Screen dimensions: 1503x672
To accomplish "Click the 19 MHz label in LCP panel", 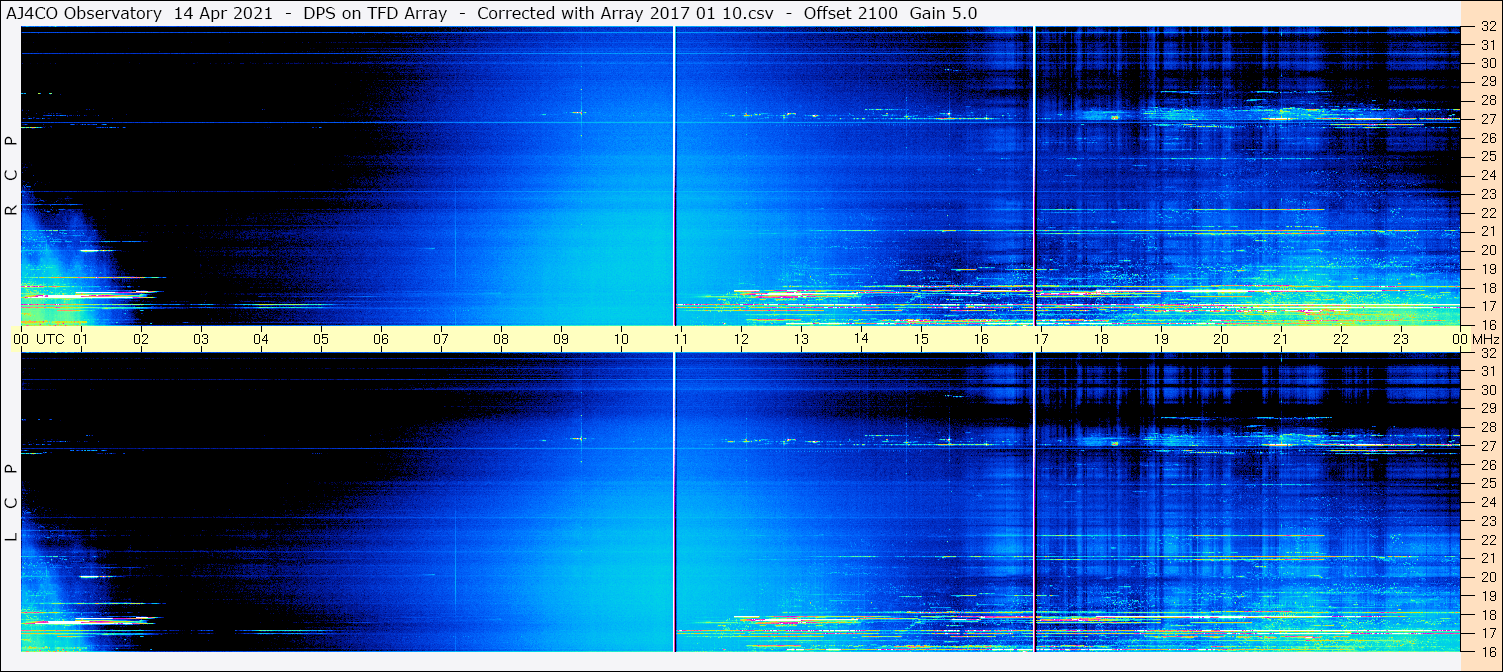I will click(x=1488, y=596).
